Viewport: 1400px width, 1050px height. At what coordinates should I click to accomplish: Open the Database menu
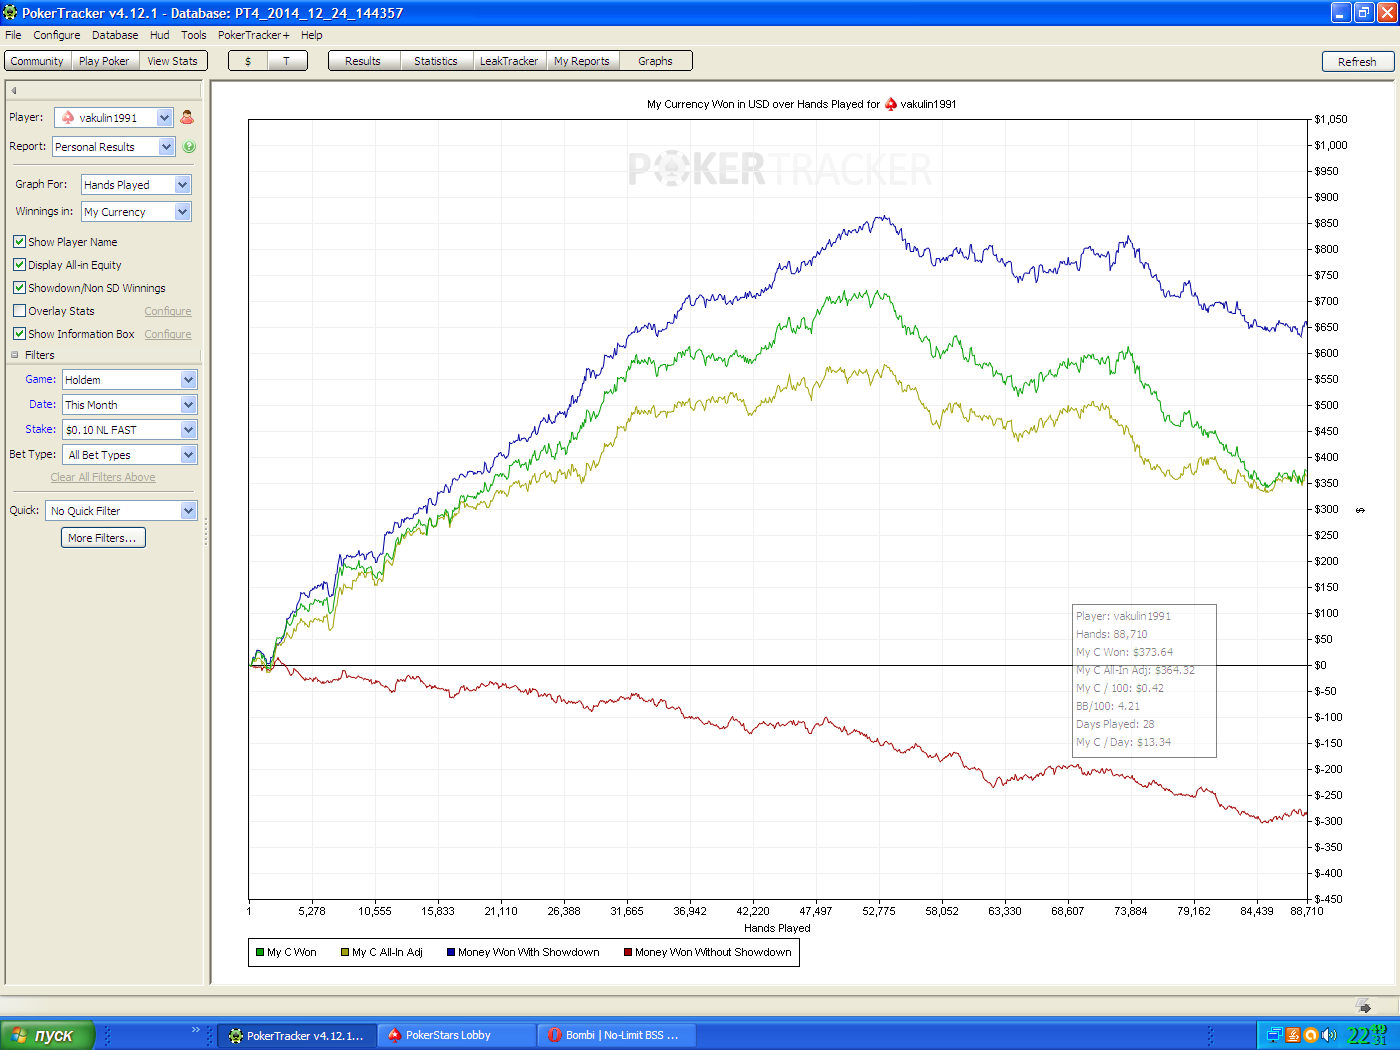115,35
